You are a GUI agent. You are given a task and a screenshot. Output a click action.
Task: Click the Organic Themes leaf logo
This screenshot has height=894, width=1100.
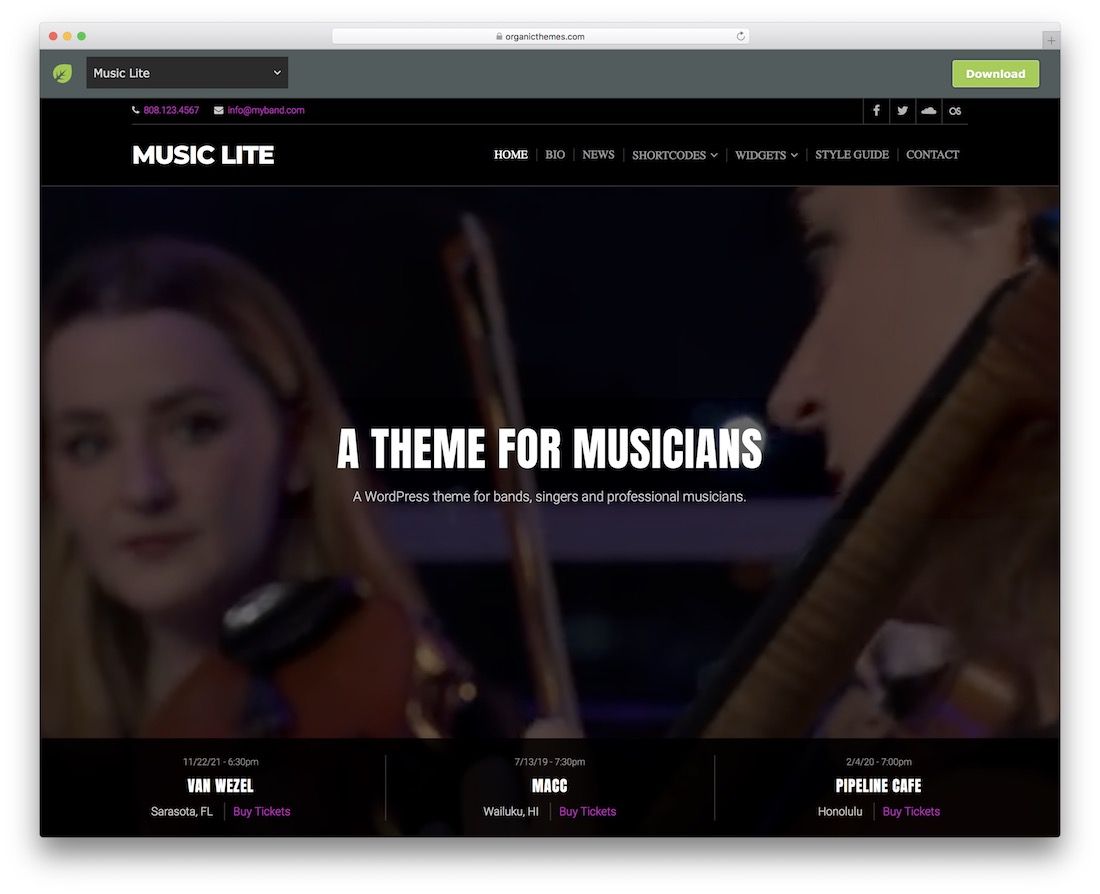click(62, 73)
